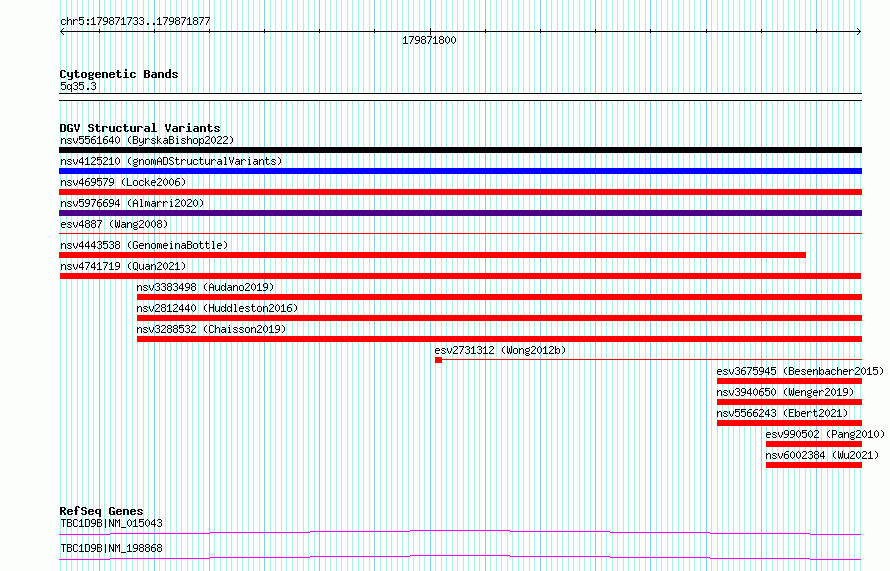This screenshot has width=890, height=571.
Task: Click the esv3675945 (Besenbacher2015) label
Action: pyautogui.click(x=800, y=371)
